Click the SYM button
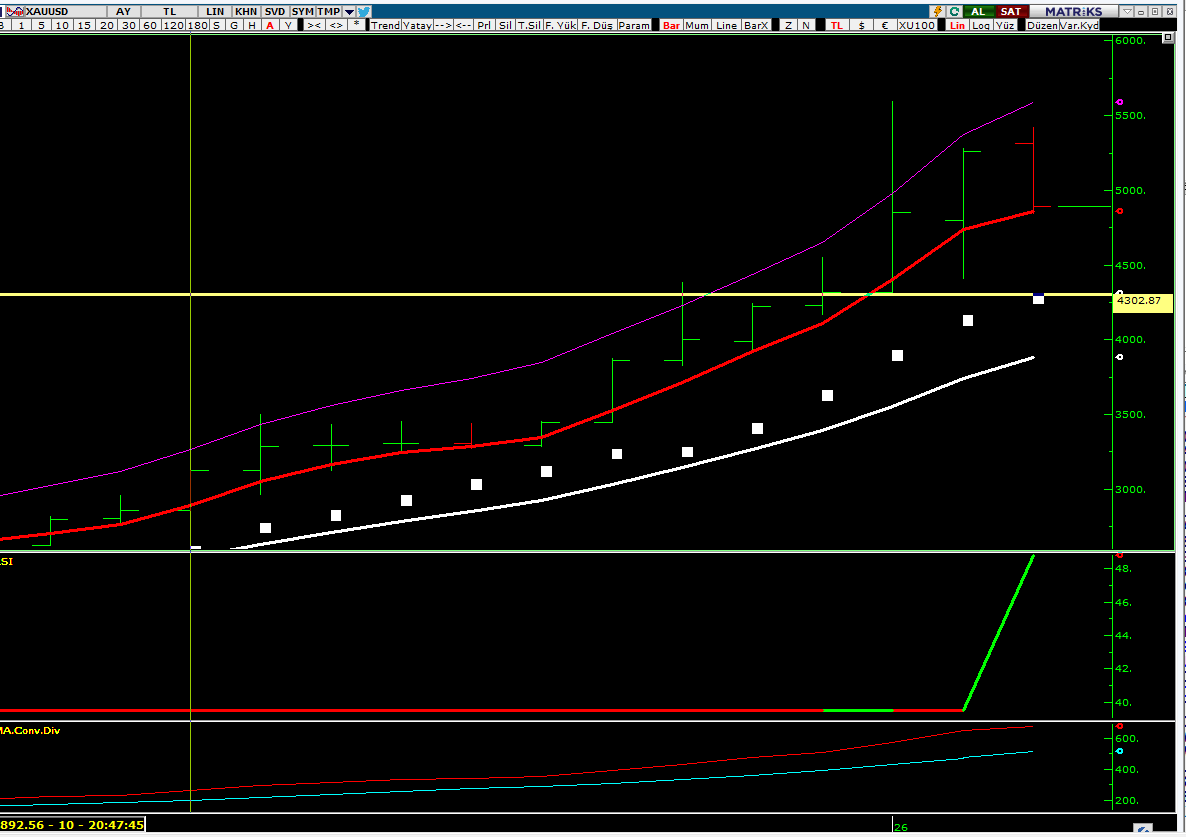 [303, 11]
